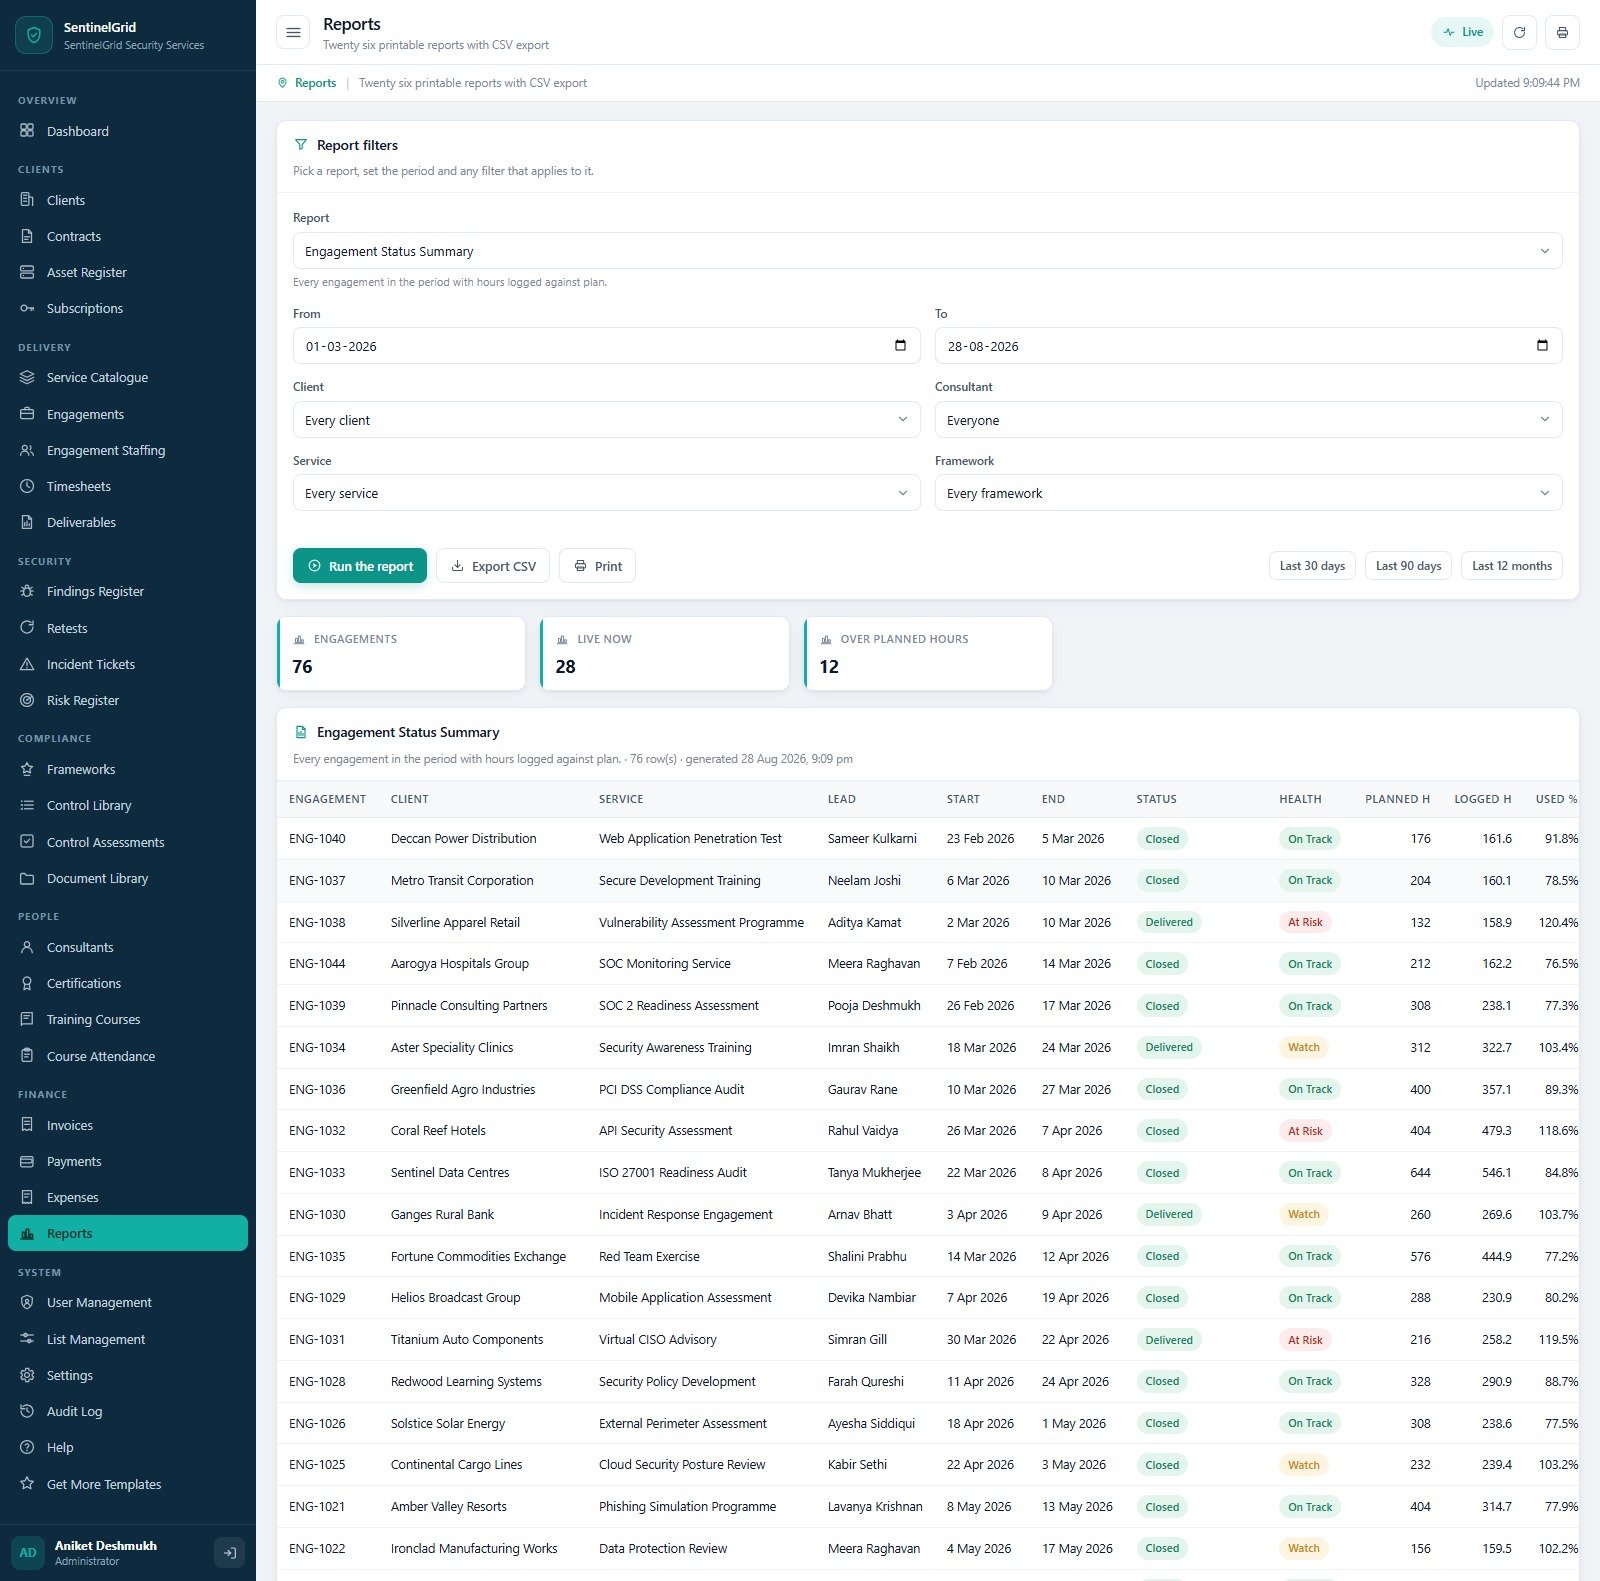Open the From date calendar picker
Image resolution: width=1600 pixels, height=1581 pixels.
click(x=900, y=345)
